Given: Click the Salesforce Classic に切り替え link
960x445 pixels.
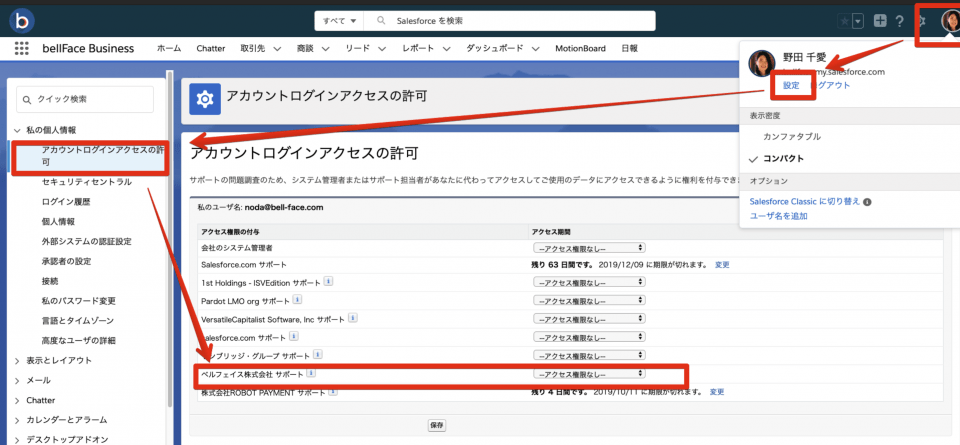Looking at the screenshot, I should (x=804, y=201).
